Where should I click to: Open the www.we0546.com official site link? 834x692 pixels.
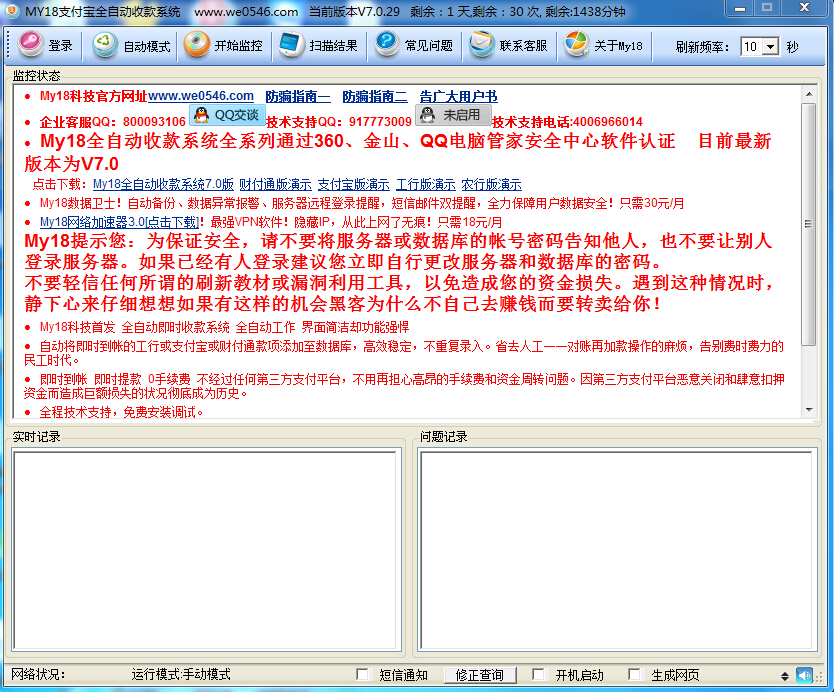pos(201,96)
